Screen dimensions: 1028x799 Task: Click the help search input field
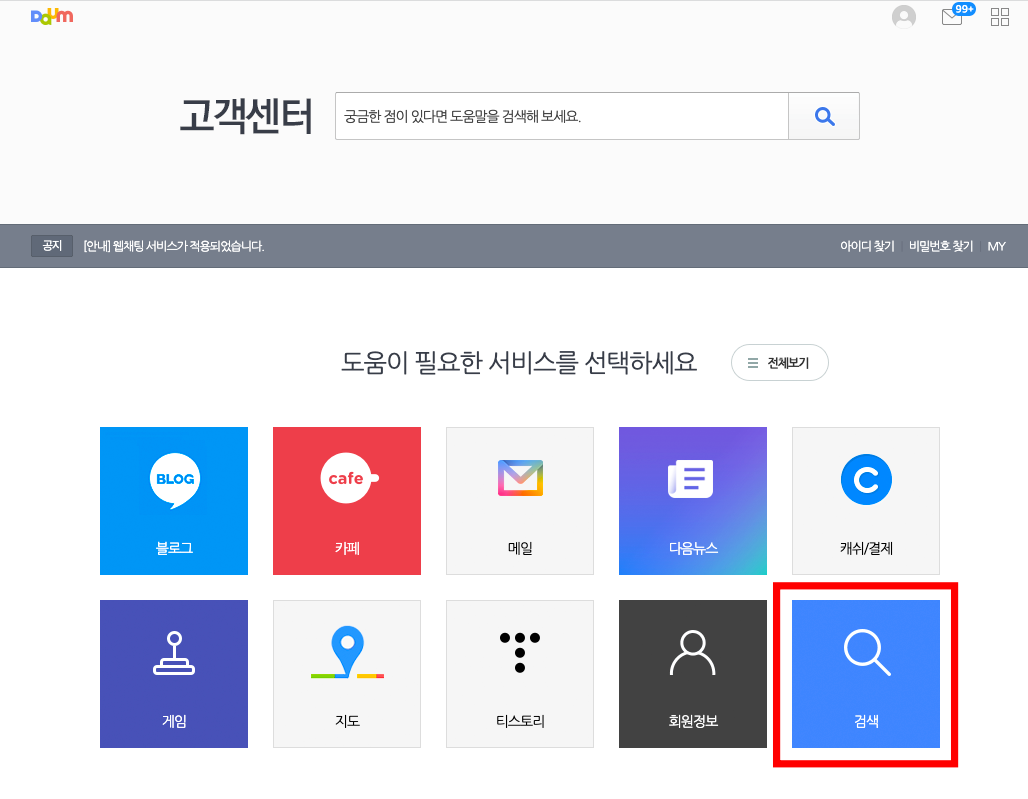pyautogui.click(x=561, y=116)
